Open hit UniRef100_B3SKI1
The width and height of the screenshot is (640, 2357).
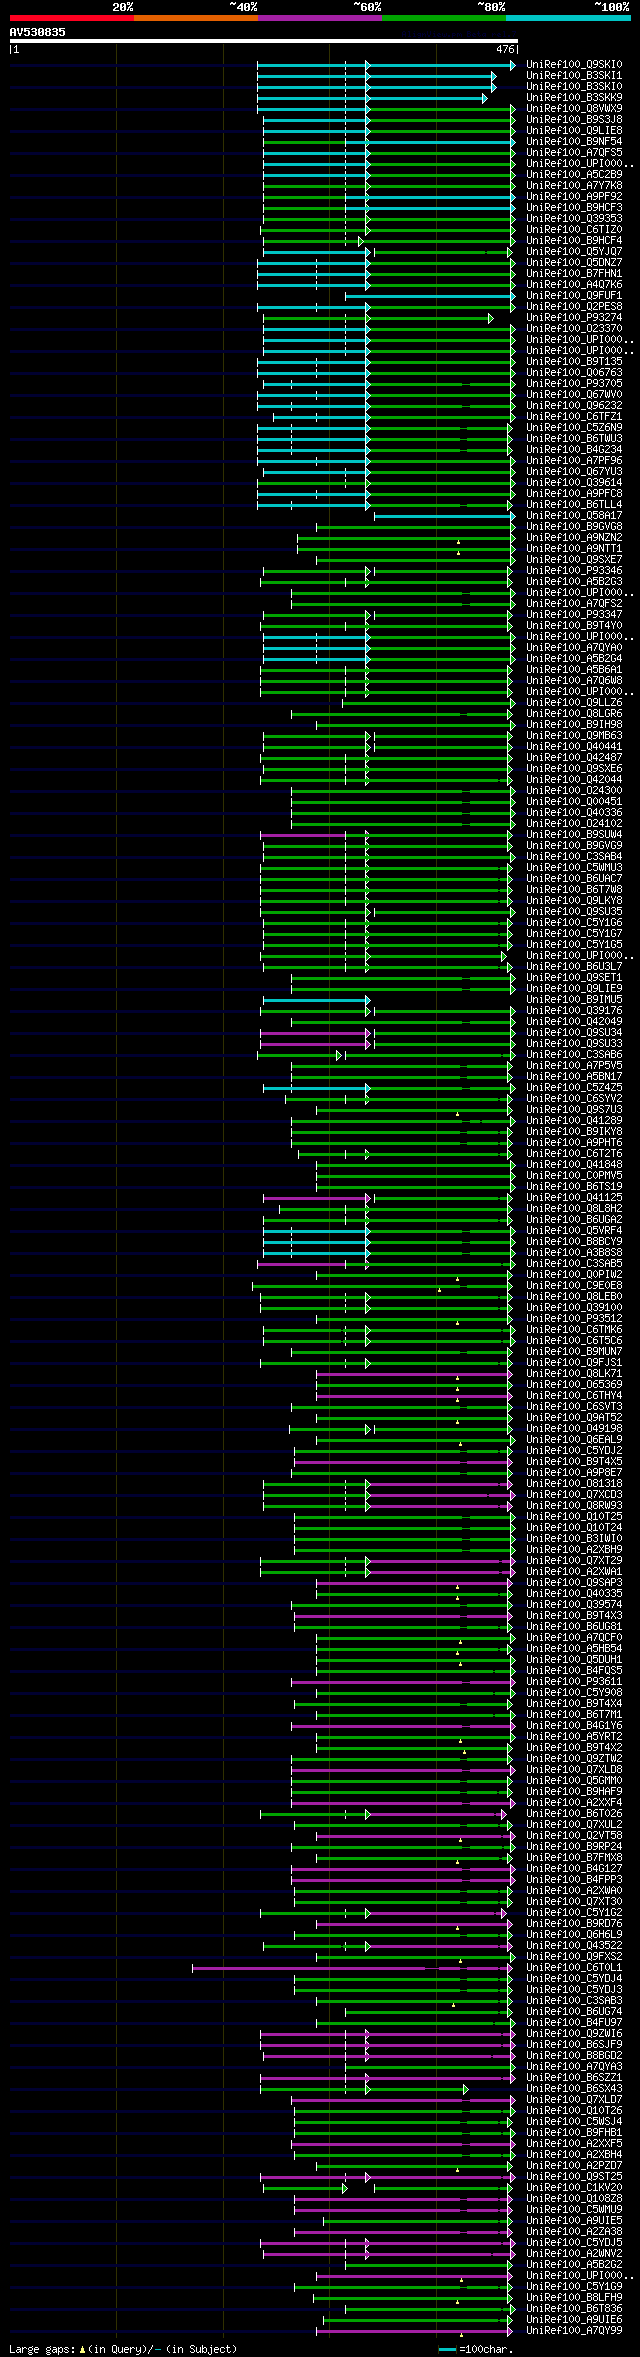coord(574,76)
